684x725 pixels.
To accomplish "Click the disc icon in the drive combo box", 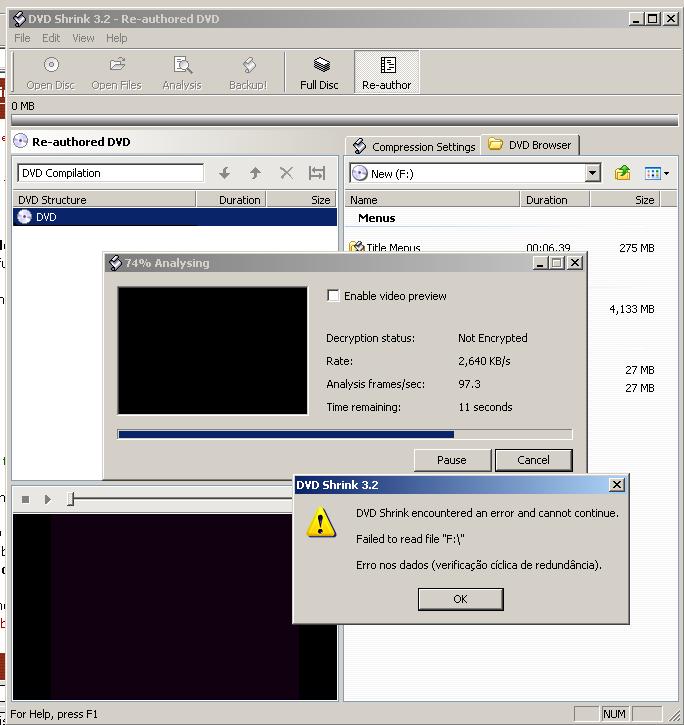I will 360,173.
